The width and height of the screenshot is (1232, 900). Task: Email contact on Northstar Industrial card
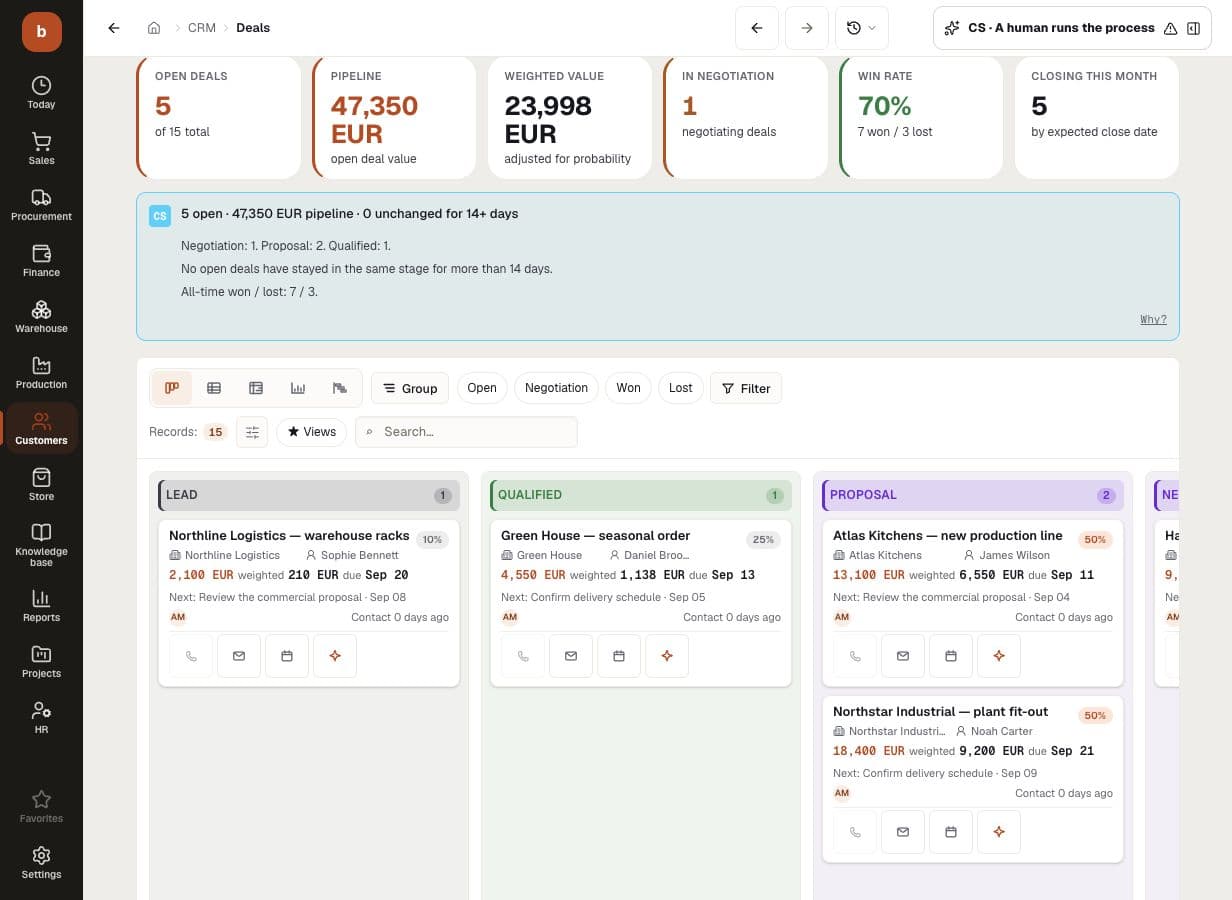pos(903,832)
